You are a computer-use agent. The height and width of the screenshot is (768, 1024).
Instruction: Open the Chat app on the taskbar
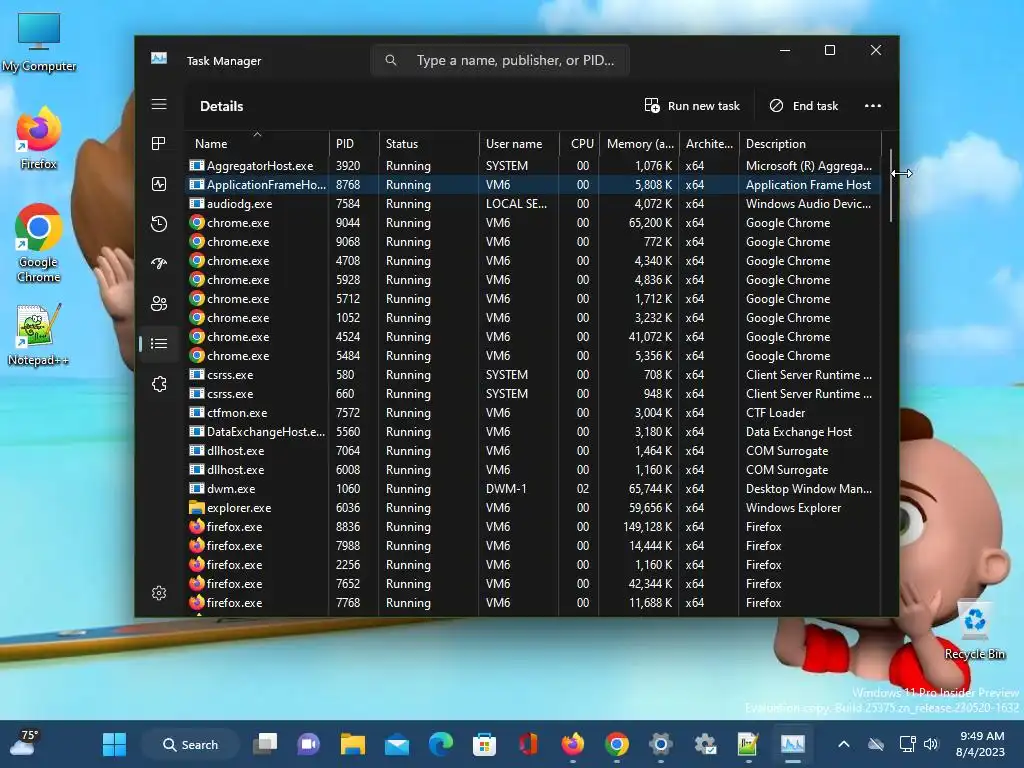pos(309,744)
